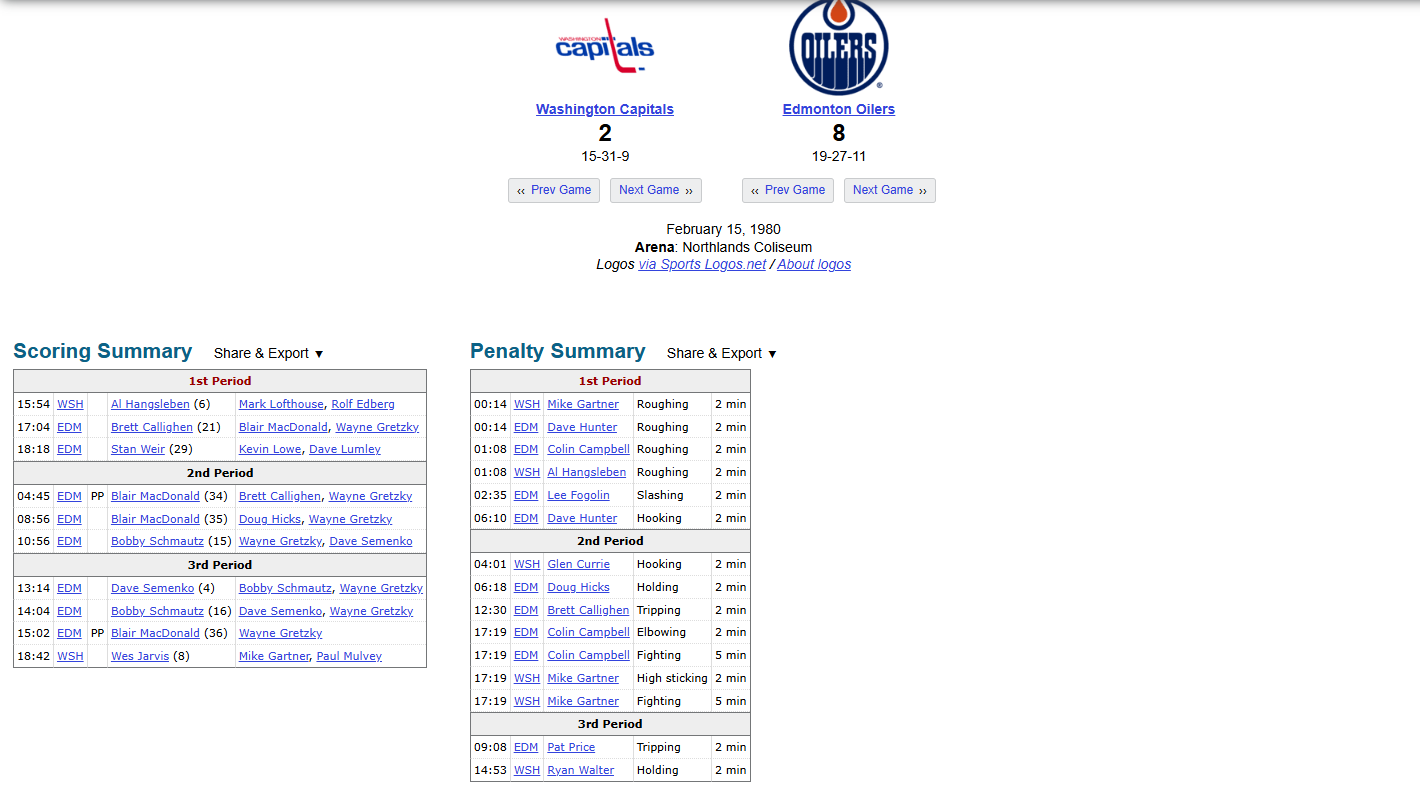Open Dave Lumley assist link

pos(345,449)
